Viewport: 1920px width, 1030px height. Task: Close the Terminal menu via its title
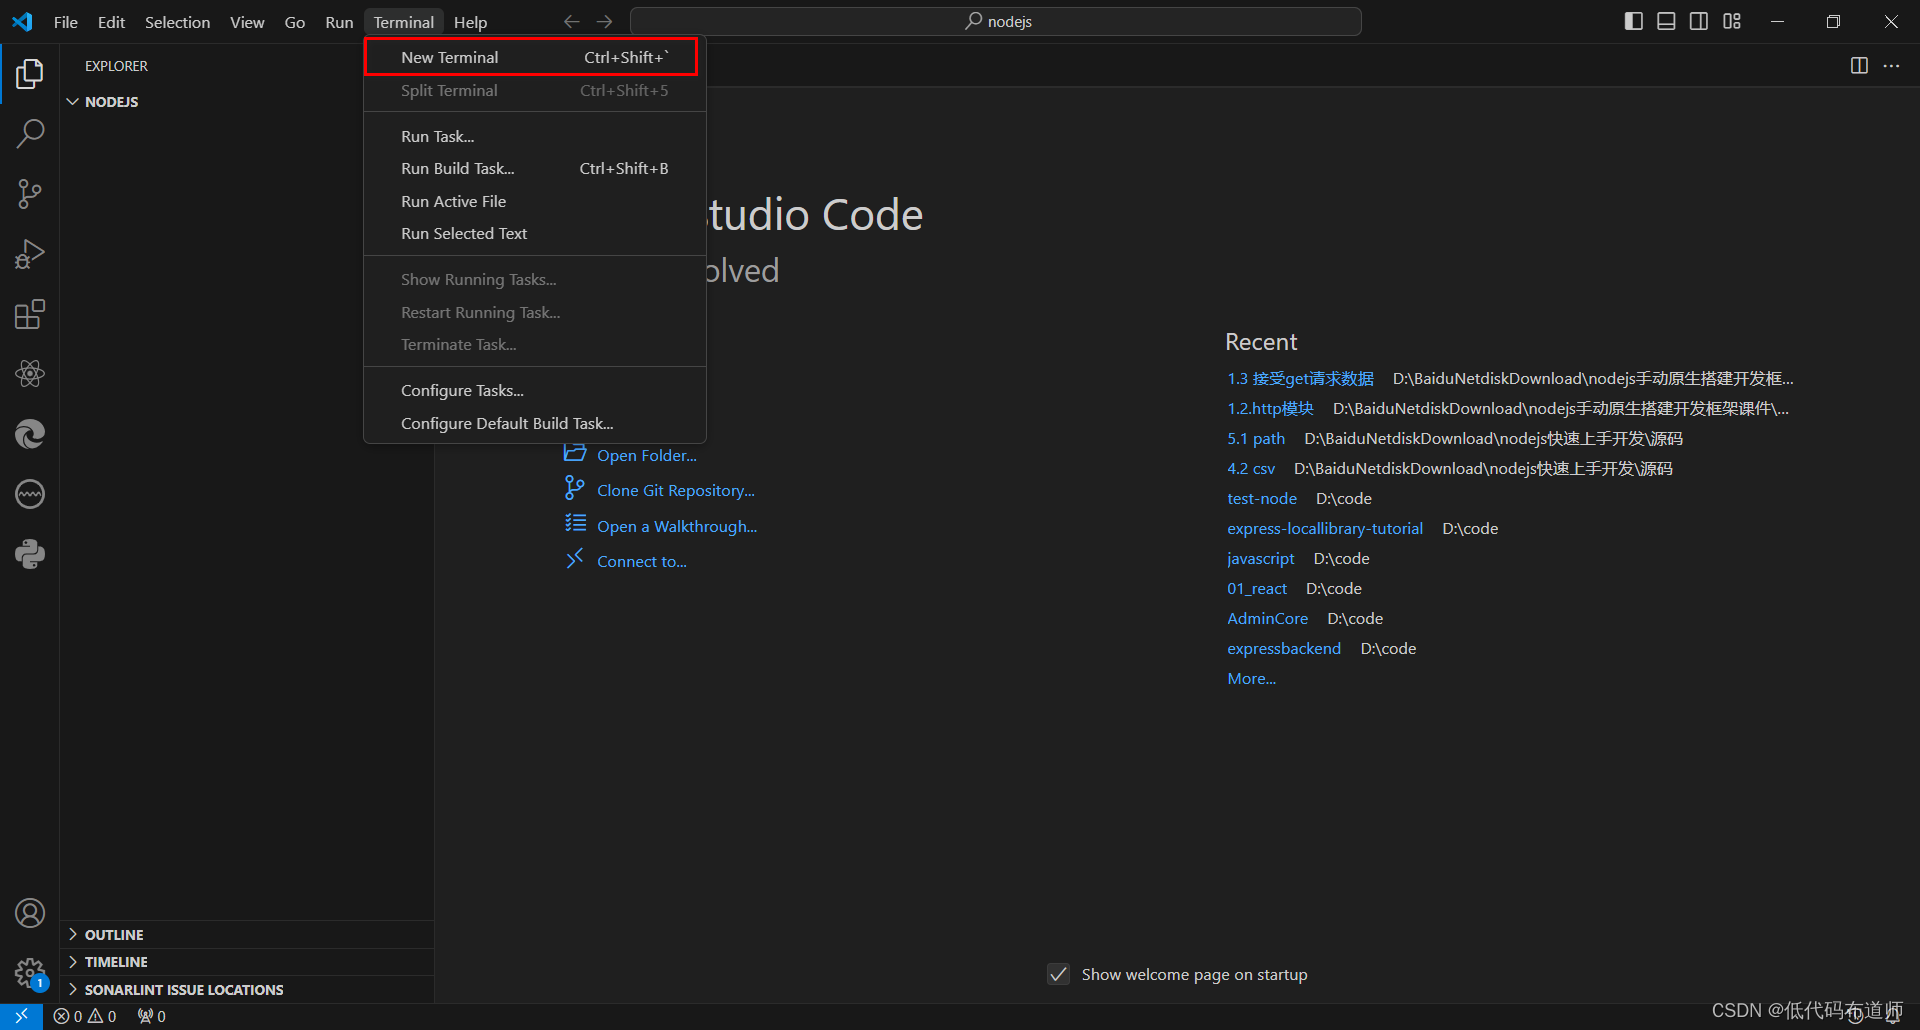point(404,22)
